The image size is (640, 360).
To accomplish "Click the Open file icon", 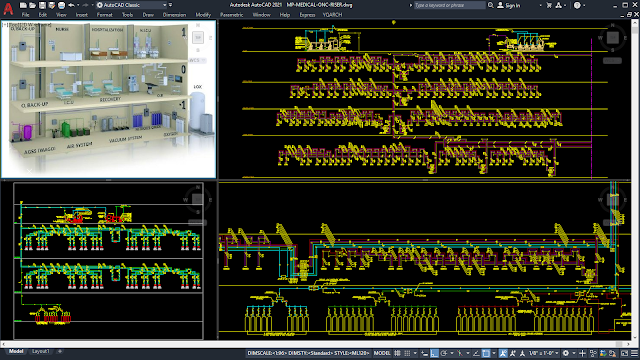I will [x=33, y=5].
